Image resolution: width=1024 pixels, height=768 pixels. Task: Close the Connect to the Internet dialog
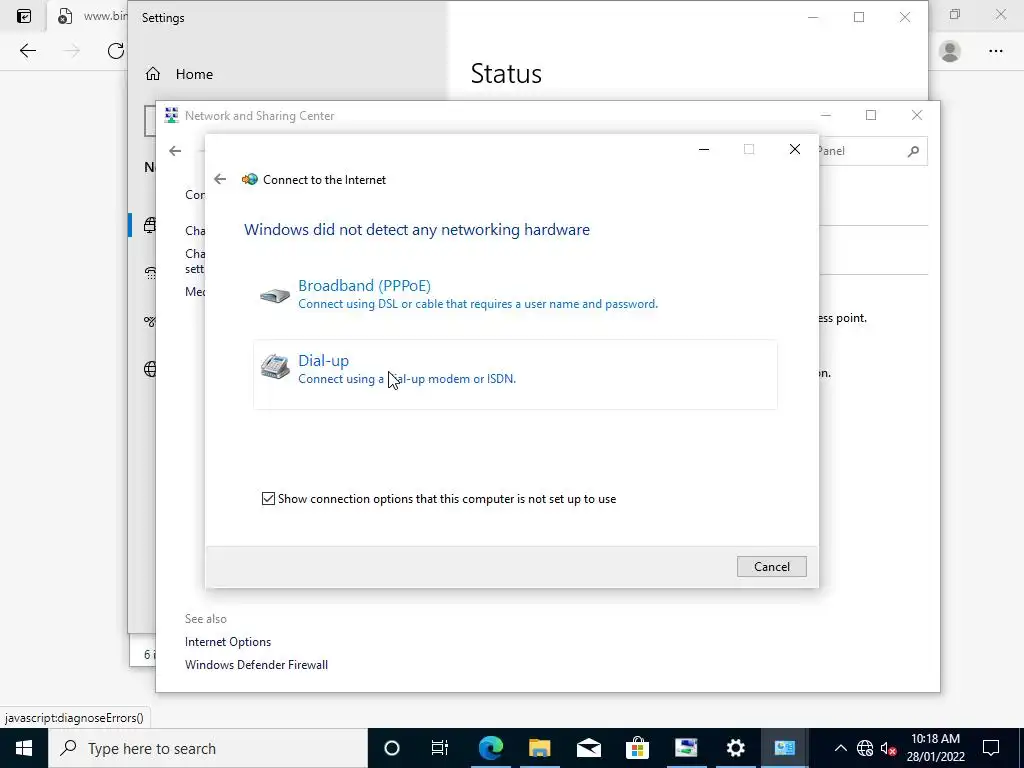click(795, 150)
